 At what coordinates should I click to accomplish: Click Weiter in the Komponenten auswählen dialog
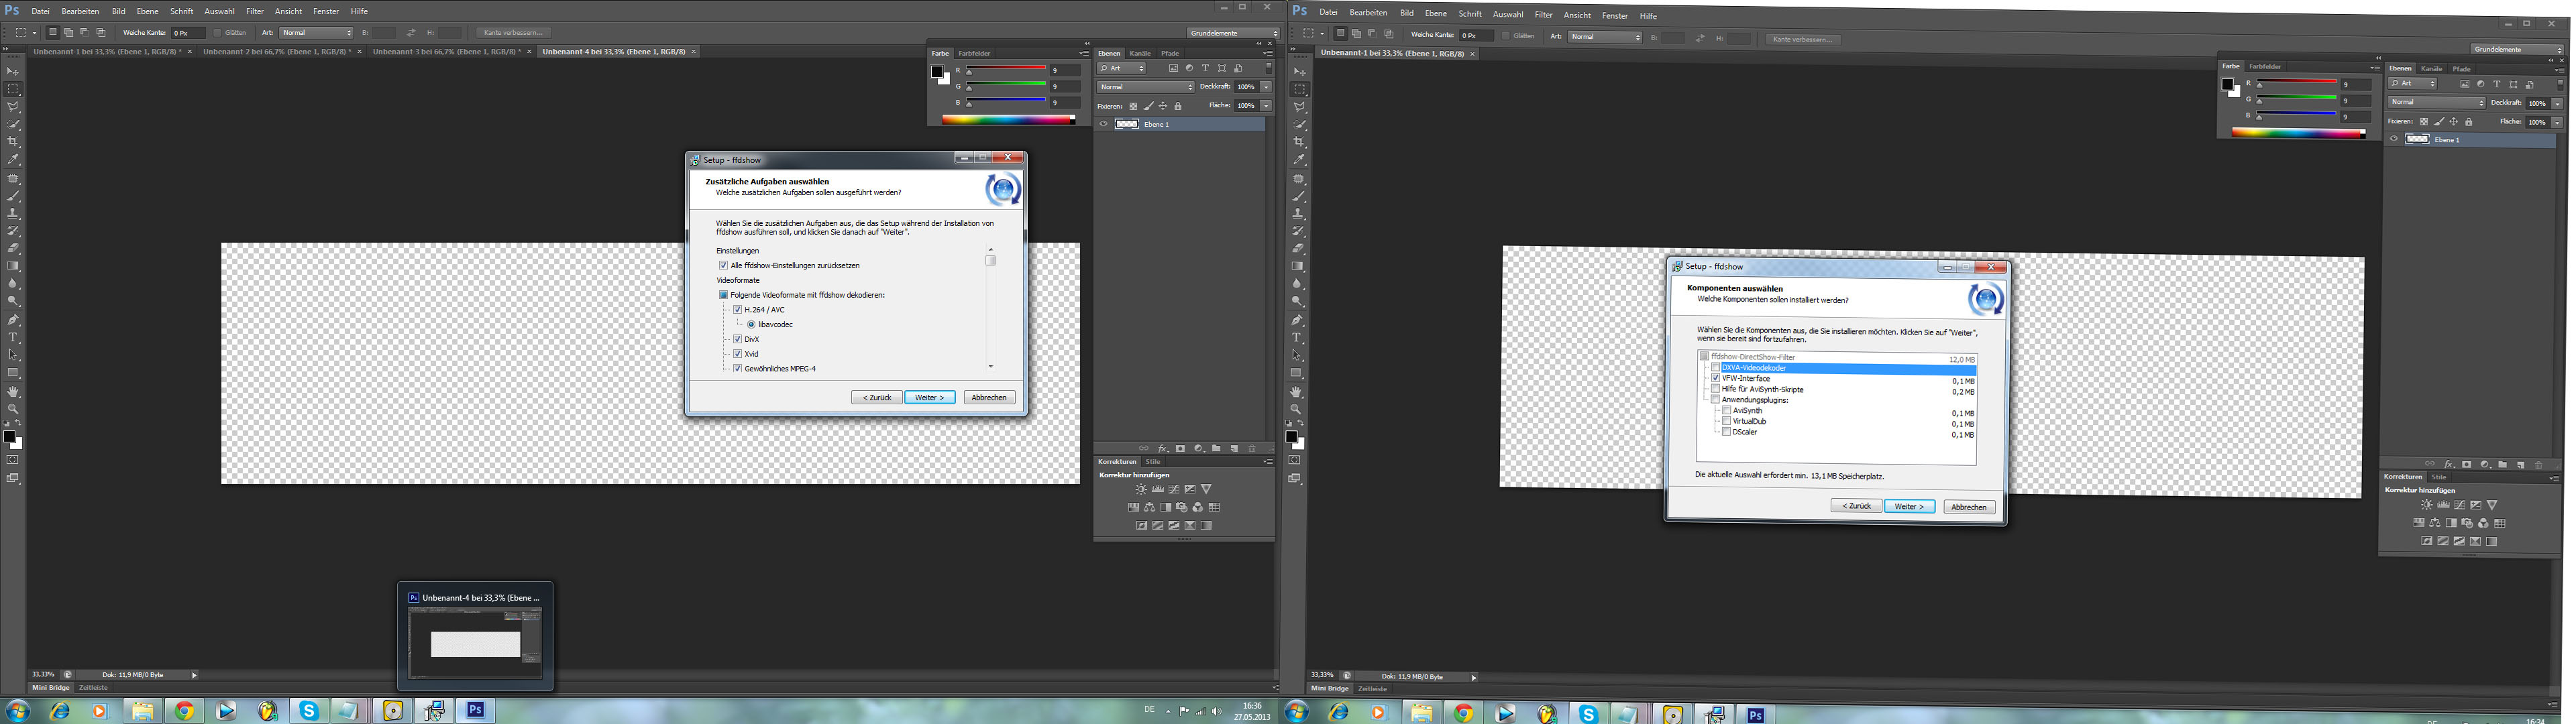pyautogui.click(x=1909, y=506)
